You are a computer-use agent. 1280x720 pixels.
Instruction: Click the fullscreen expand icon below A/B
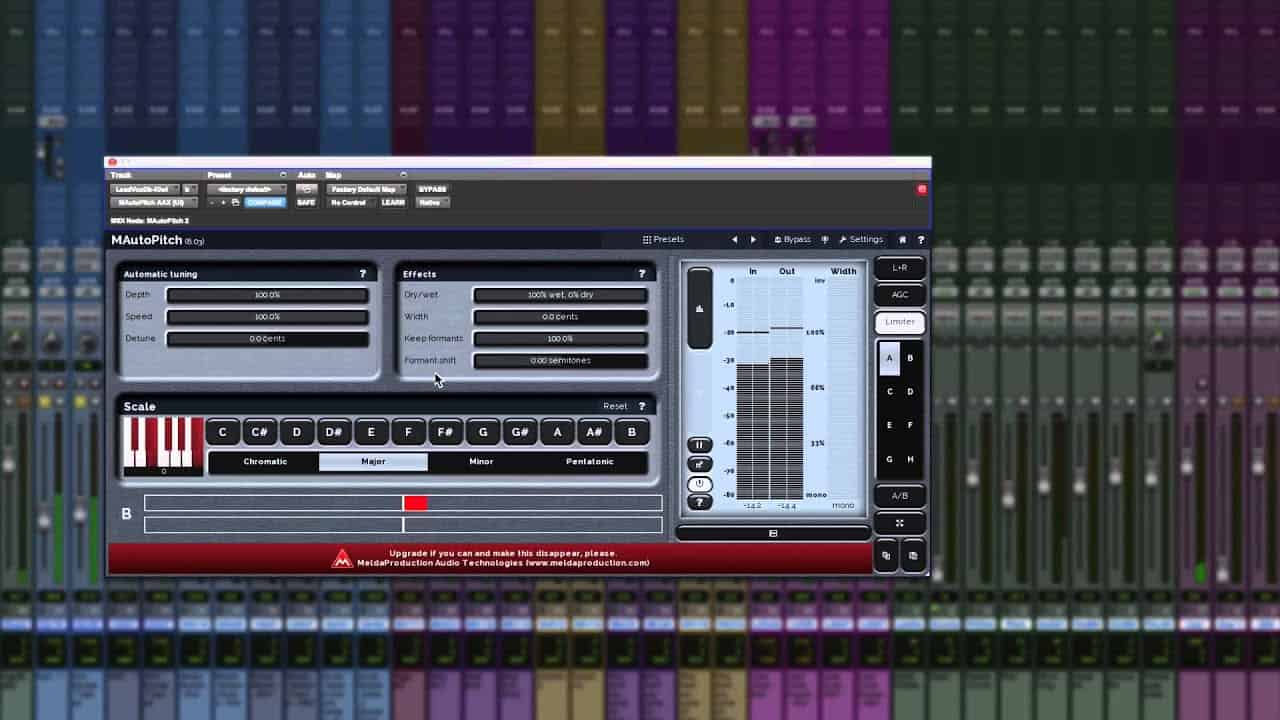click(x=899, y=523)
